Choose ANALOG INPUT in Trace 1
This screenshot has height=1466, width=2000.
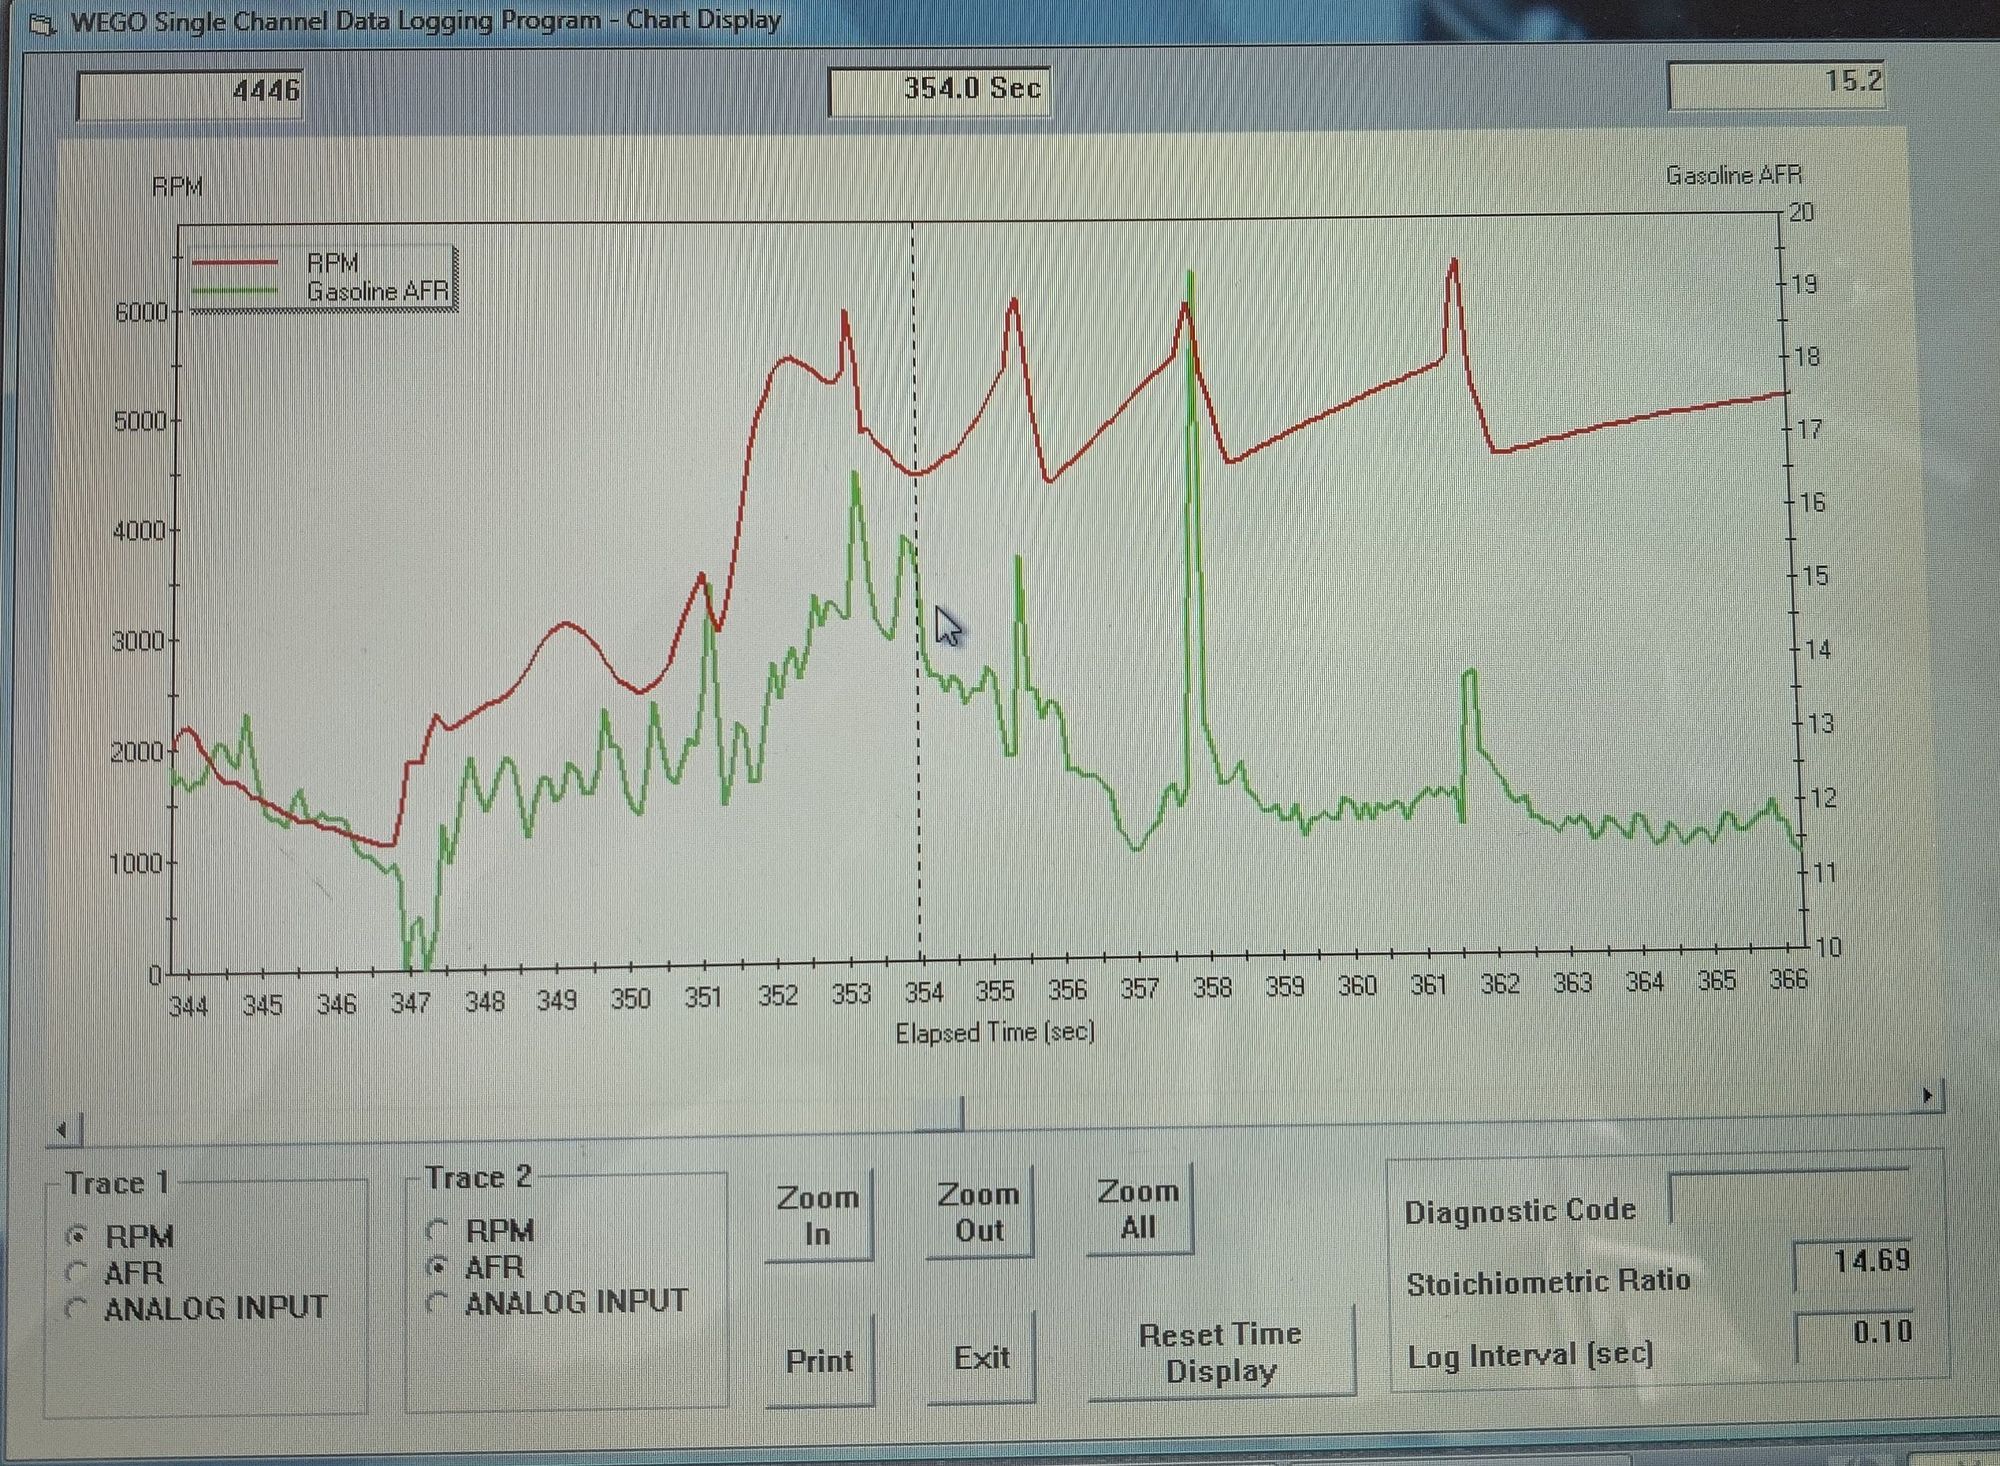77,1308
